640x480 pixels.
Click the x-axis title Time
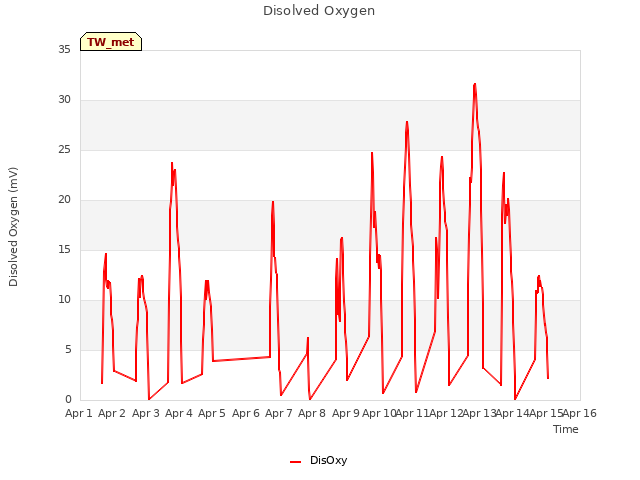566,429
